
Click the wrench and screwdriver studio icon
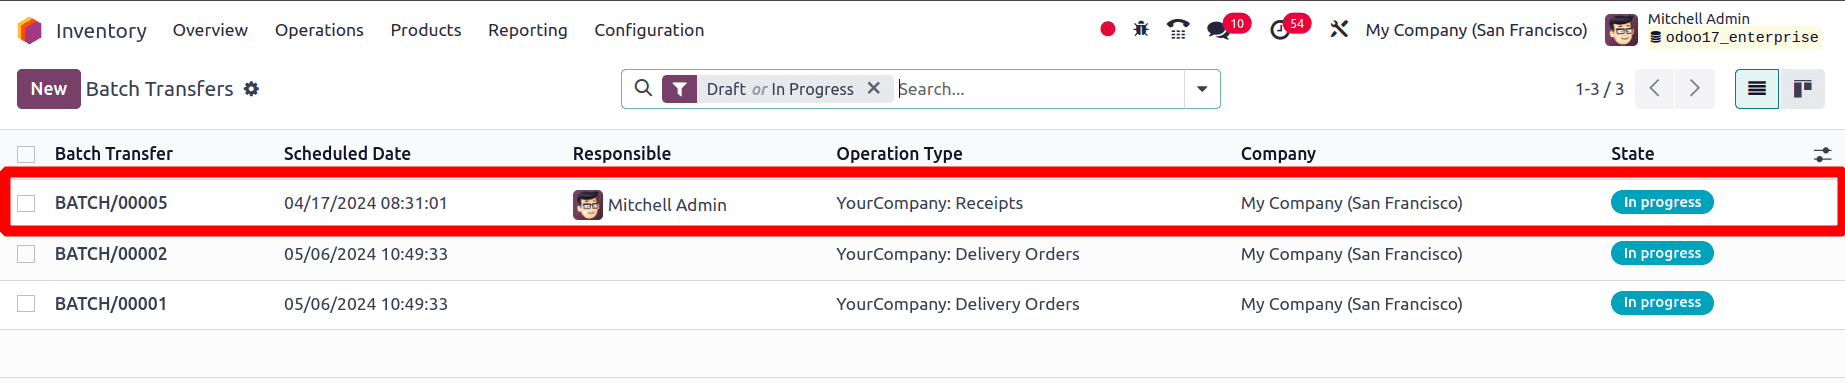pos(1339,29)
